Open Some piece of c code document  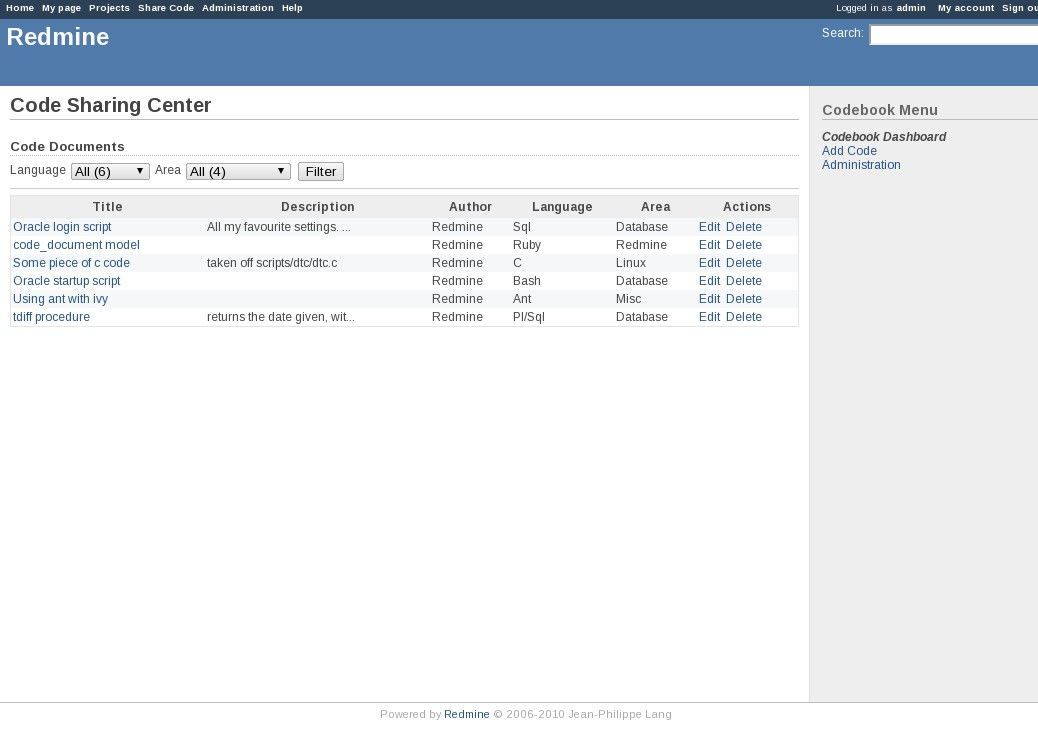(71, 263)
